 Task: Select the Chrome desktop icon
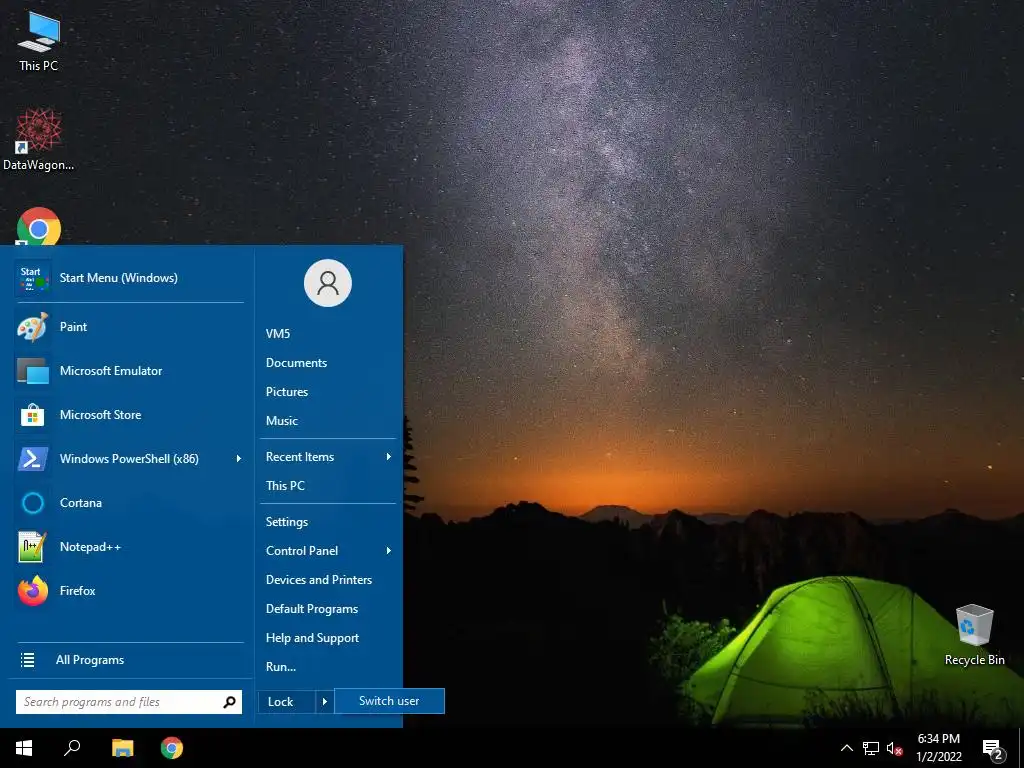(39, 227)
